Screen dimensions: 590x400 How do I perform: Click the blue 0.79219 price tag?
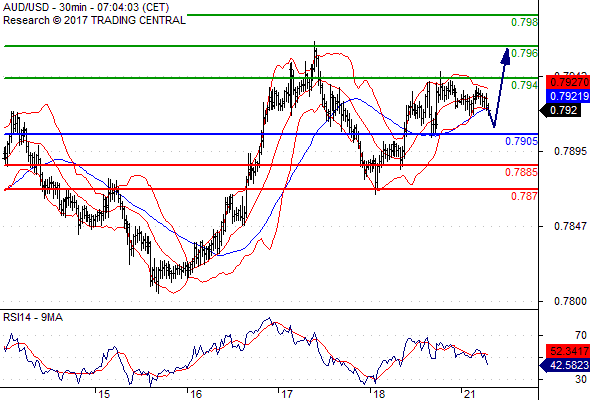point(567,96)
